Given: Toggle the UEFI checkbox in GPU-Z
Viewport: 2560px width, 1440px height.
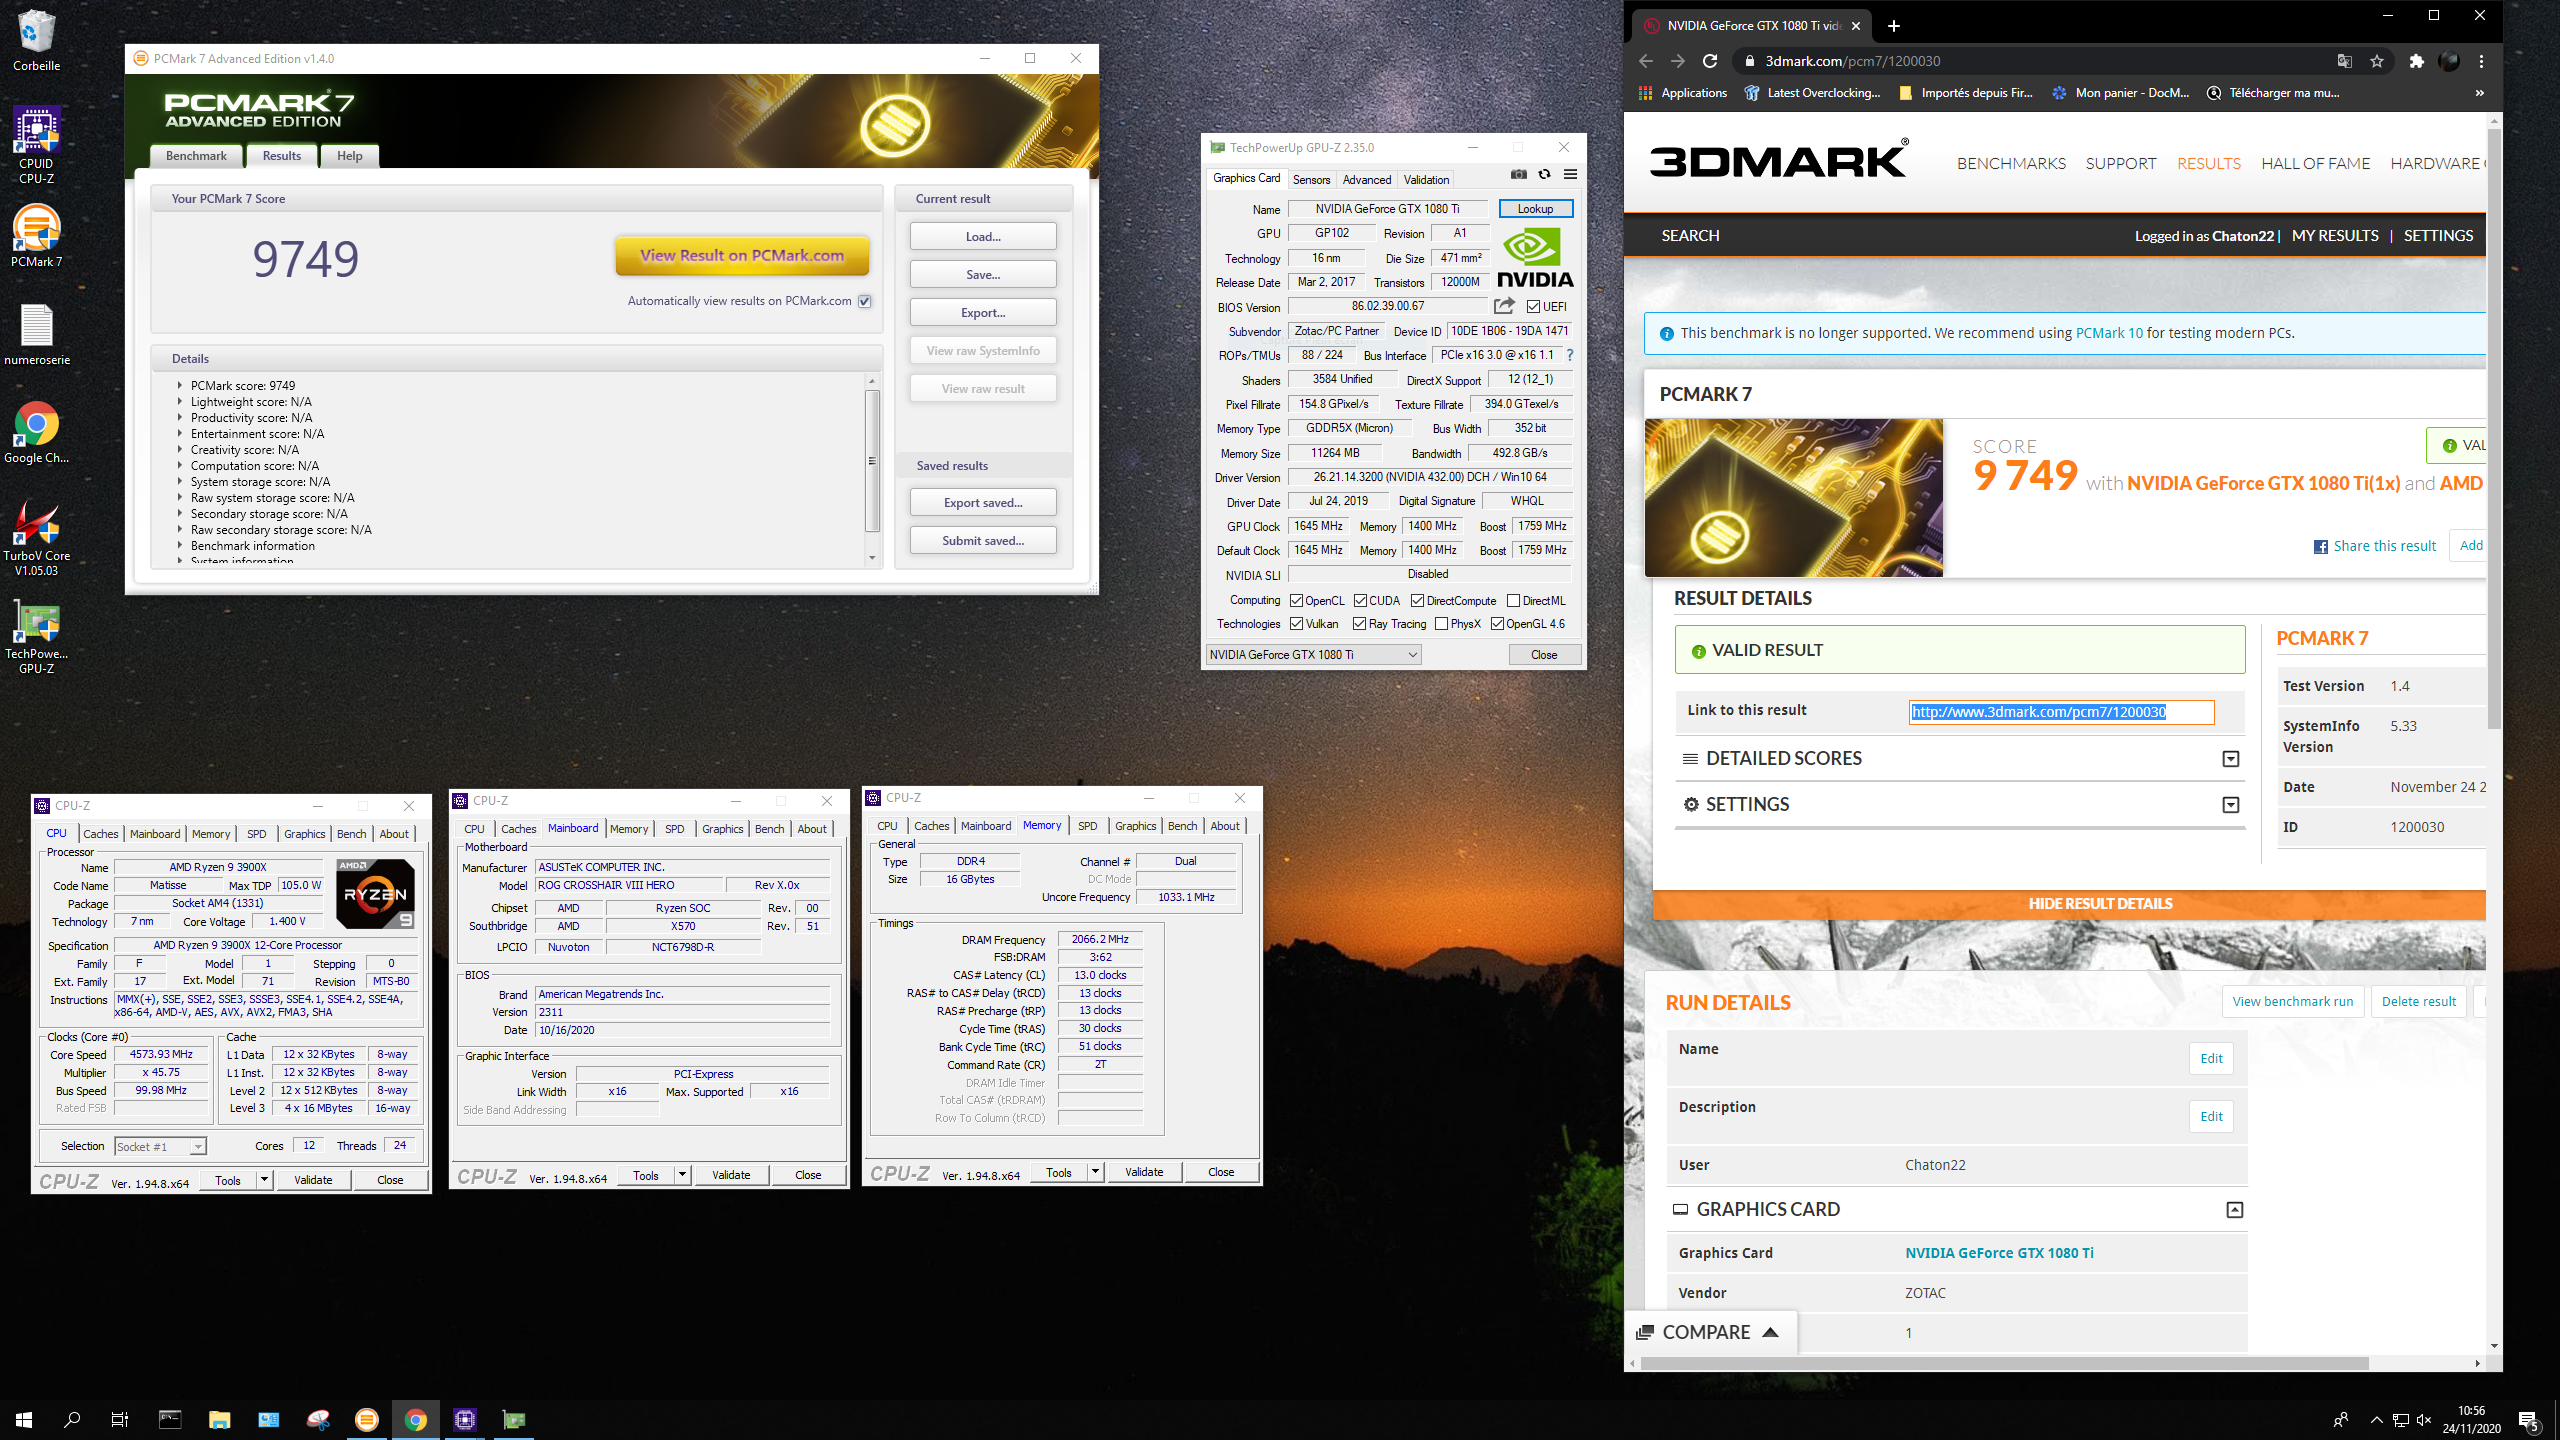Looking at the screenshot, I should [1533, 307].
